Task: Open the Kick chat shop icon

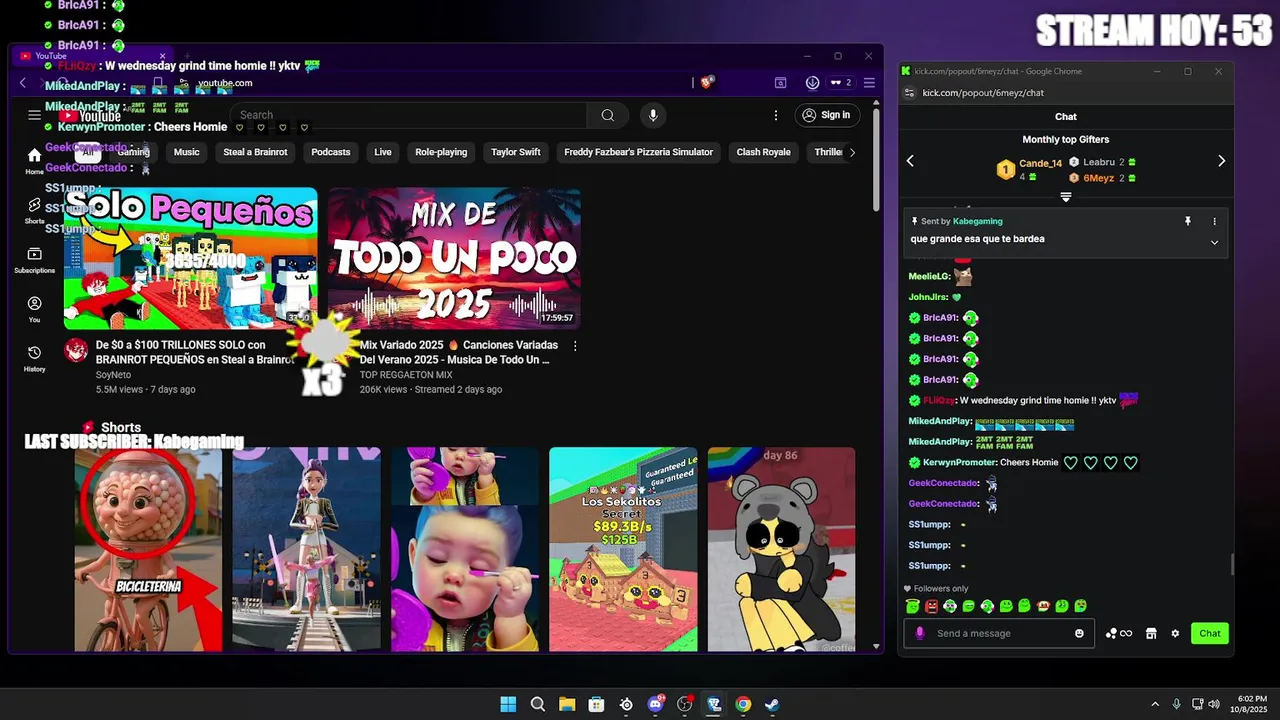Action: click(x=1151, y=633)
